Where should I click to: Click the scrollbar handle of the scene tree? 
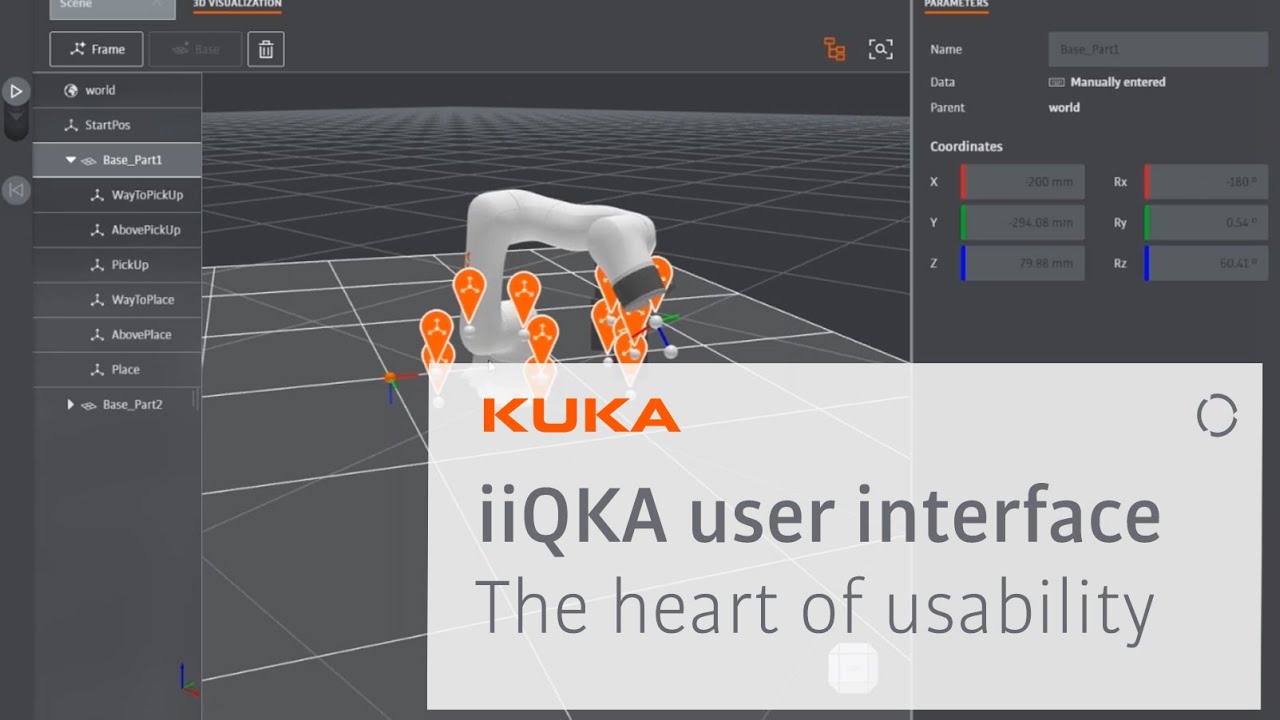(195, 399)
